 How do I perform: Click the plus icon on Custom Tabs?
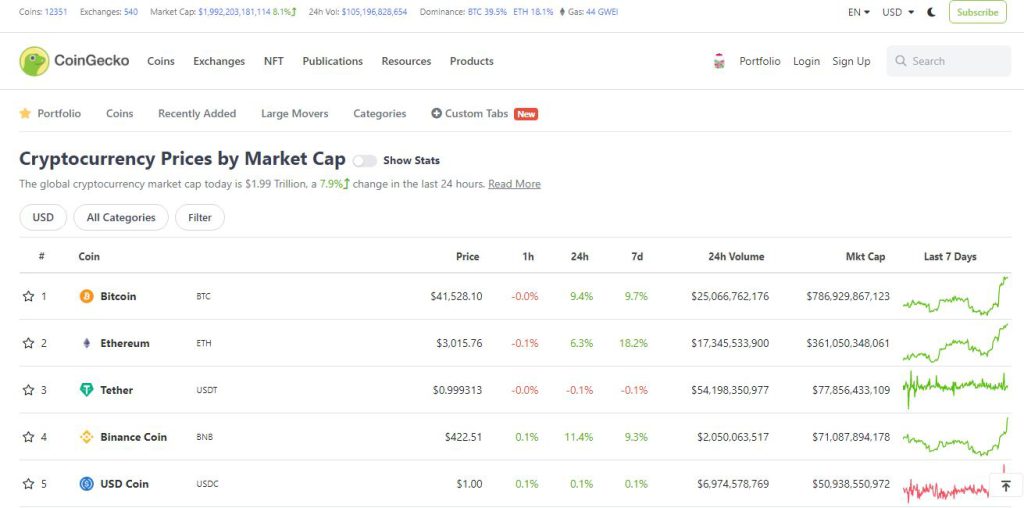coord(436,114)
